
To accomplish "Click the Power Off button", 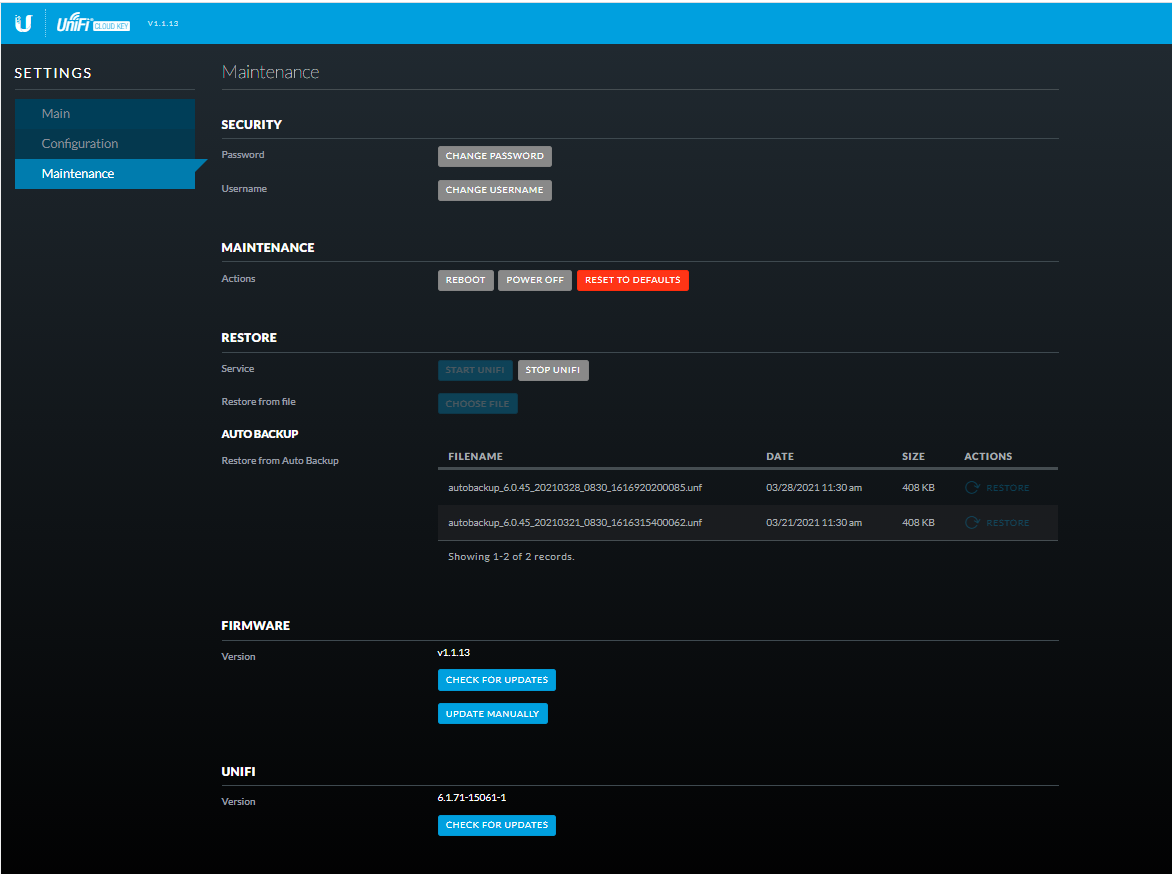I will (535, 280).
